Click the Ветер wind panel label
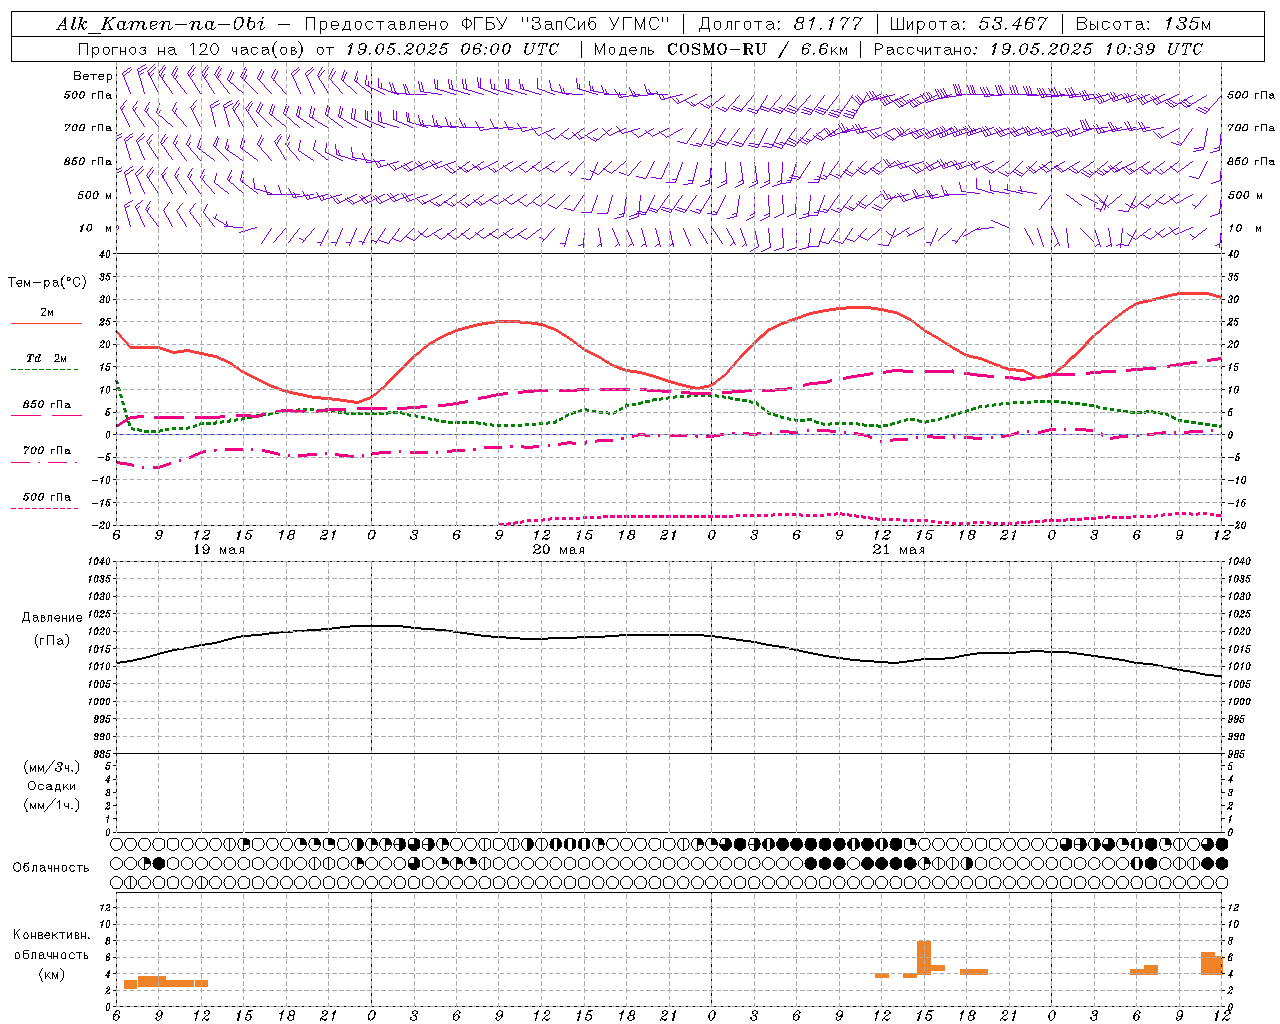This screenshot has width=1280, height=1024. pyautogui.click(x=93, y=76)
